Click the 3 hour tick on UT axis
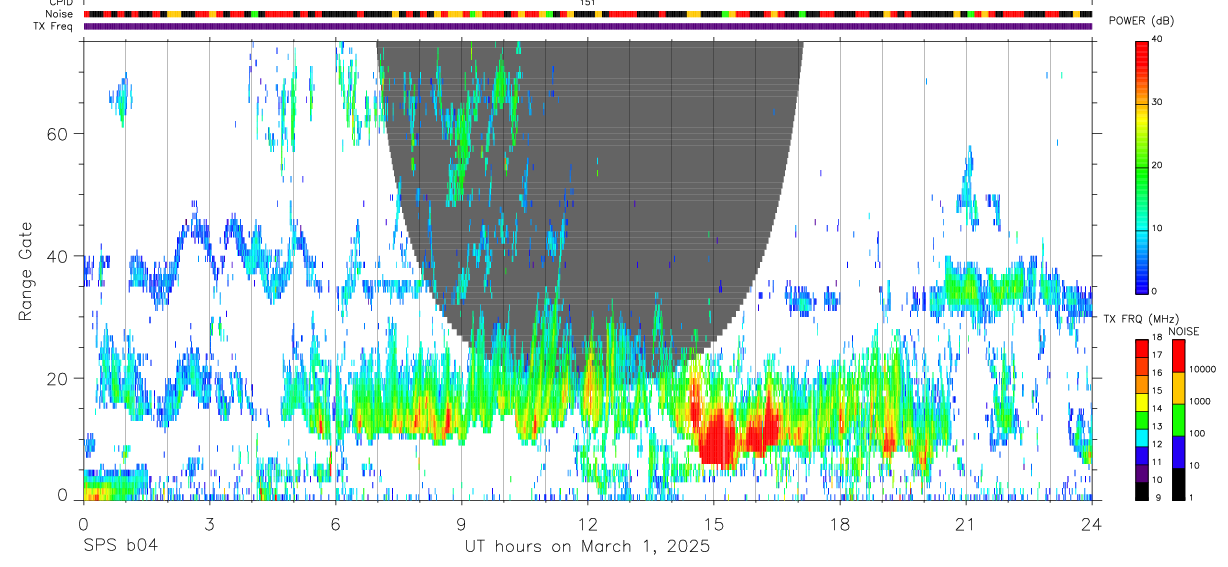The width and height of the screenshot is (1228, 567). 209,523
